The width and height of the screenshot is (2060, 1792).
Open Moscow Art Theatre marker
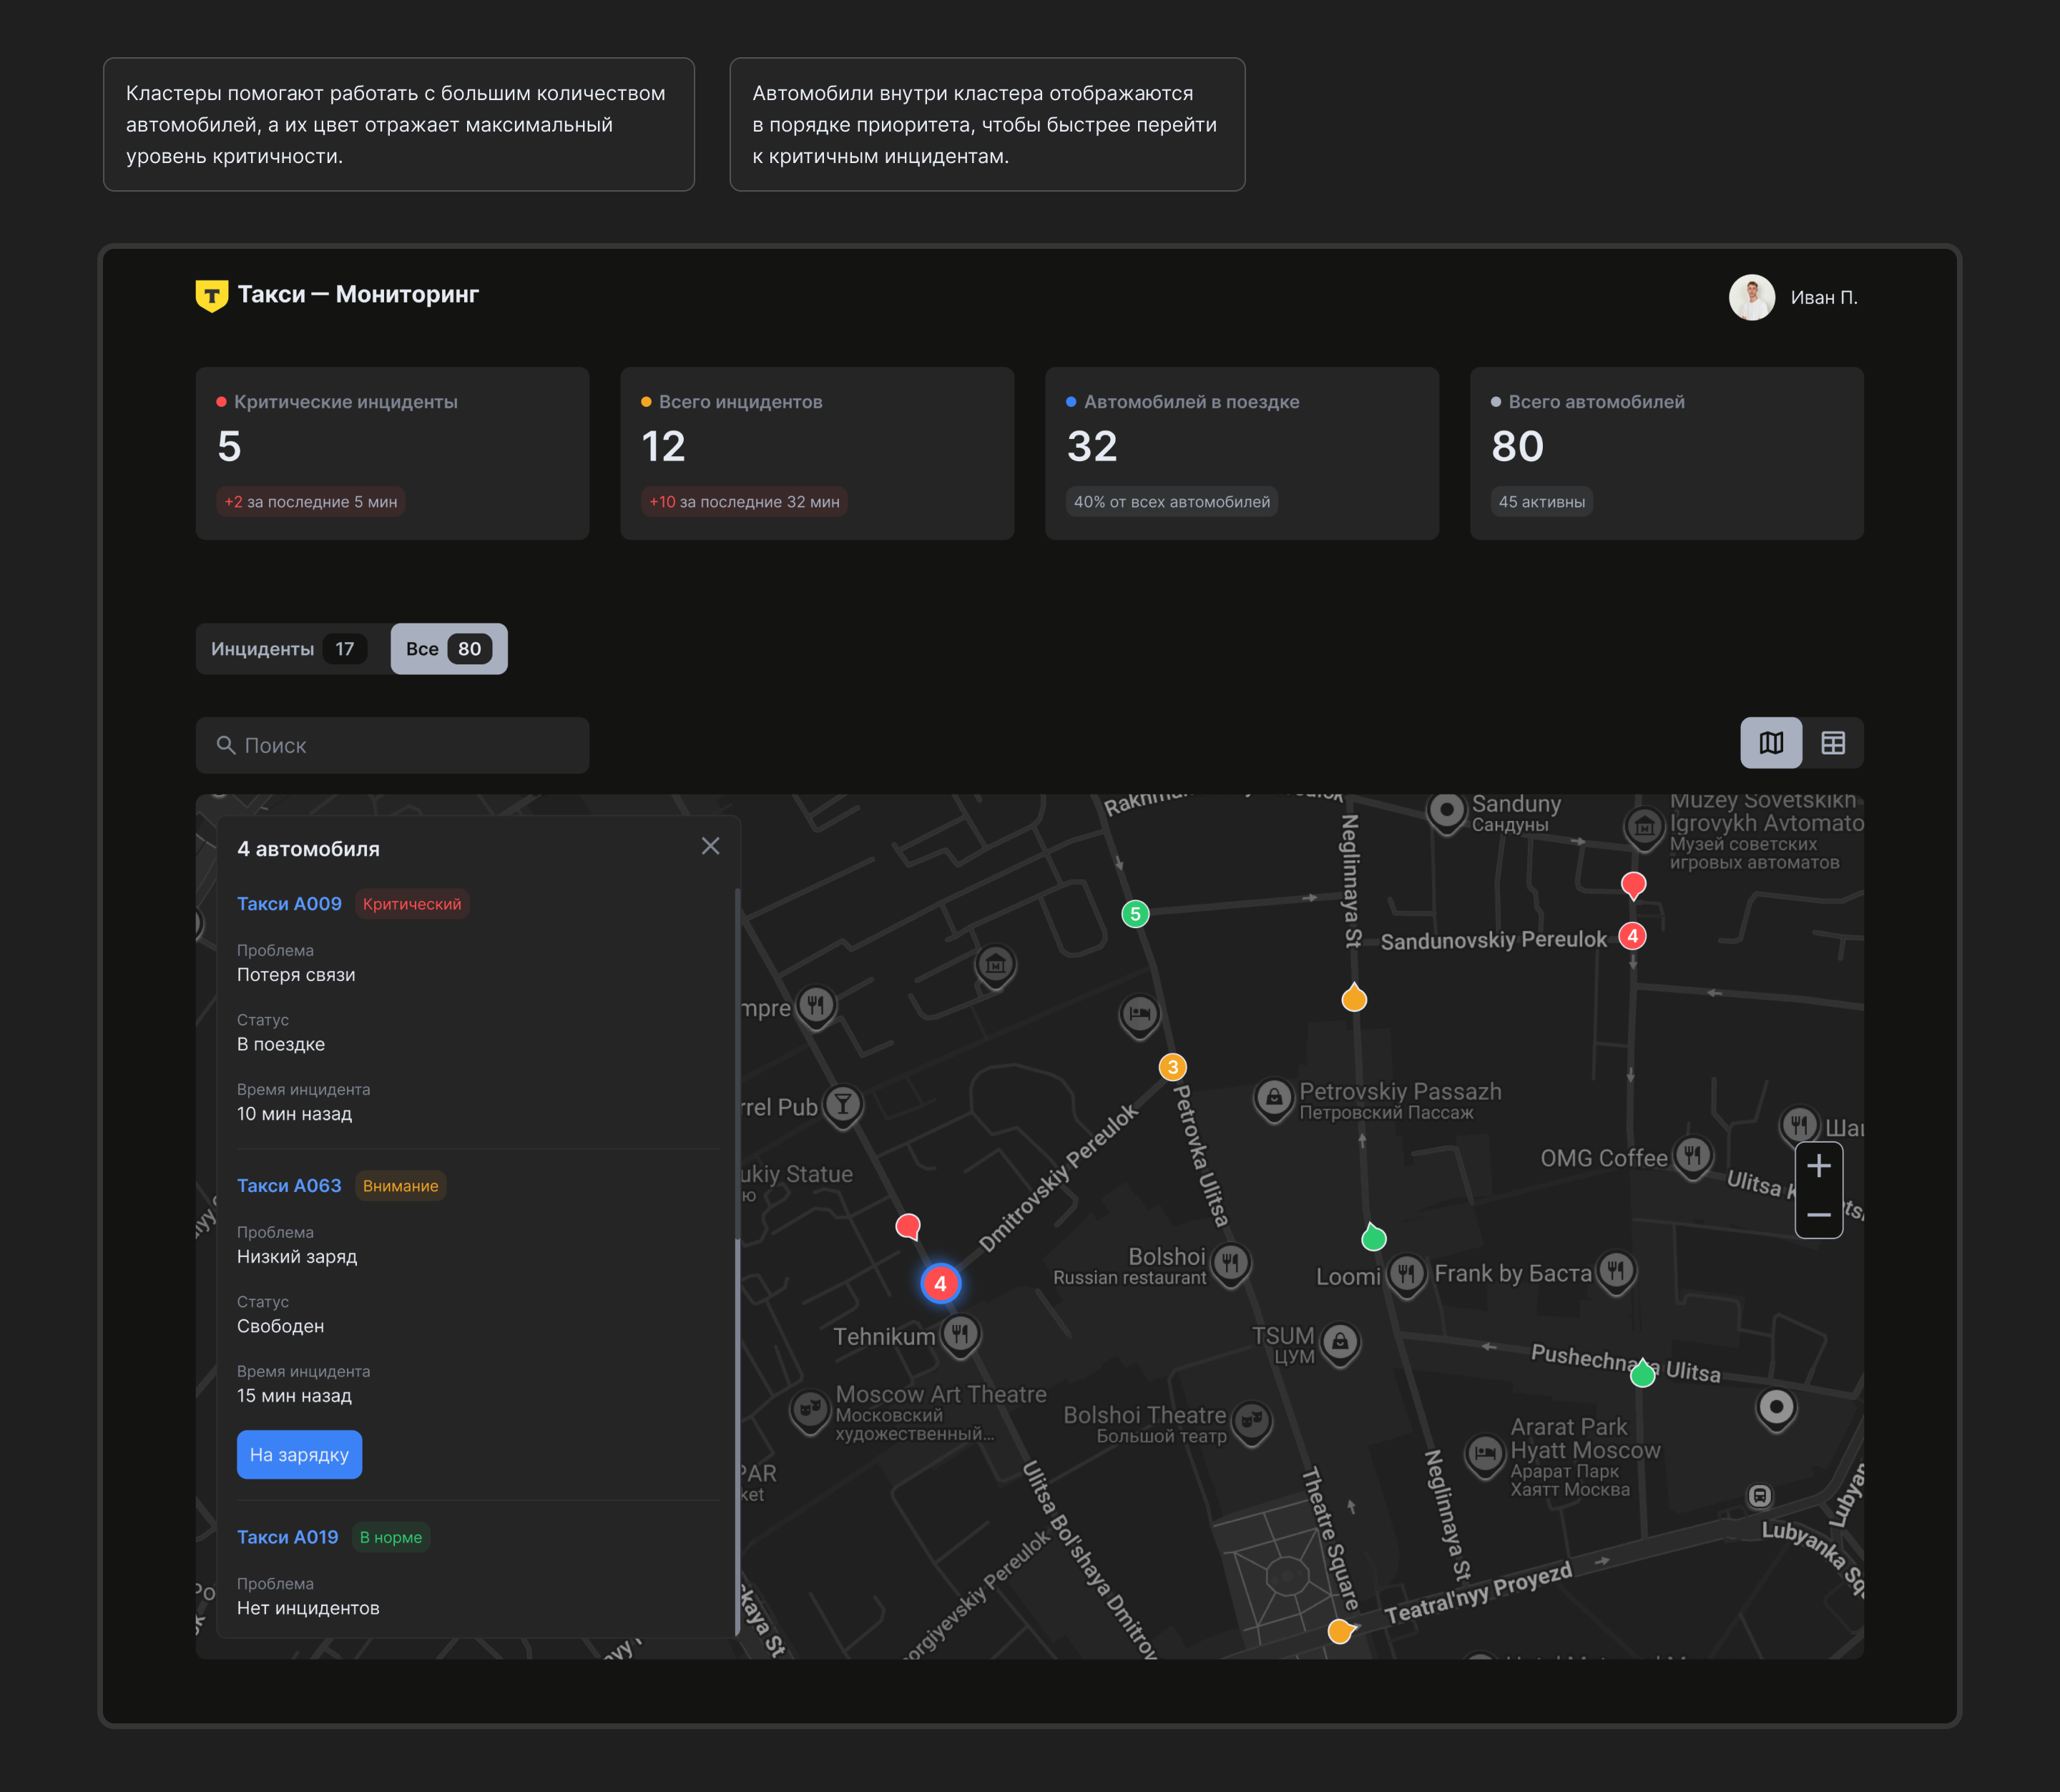(x=810, y=1410)
